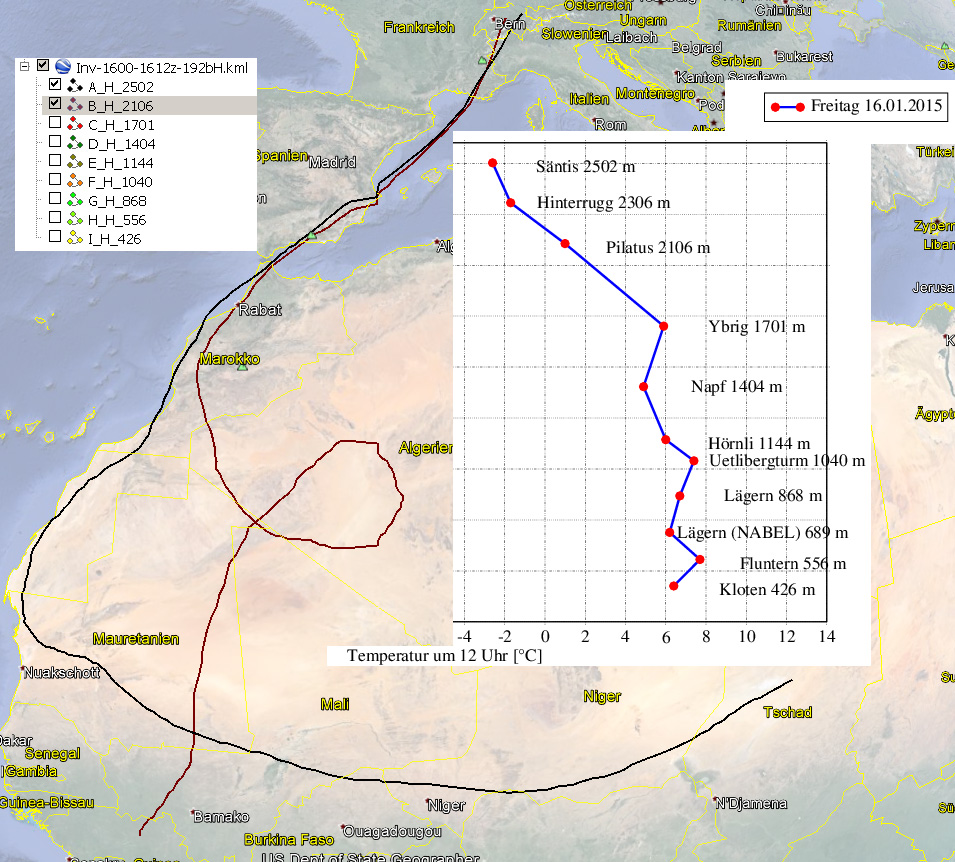
Task: Click the green path icon of G_H_868
Action: [x=75, y=199]
